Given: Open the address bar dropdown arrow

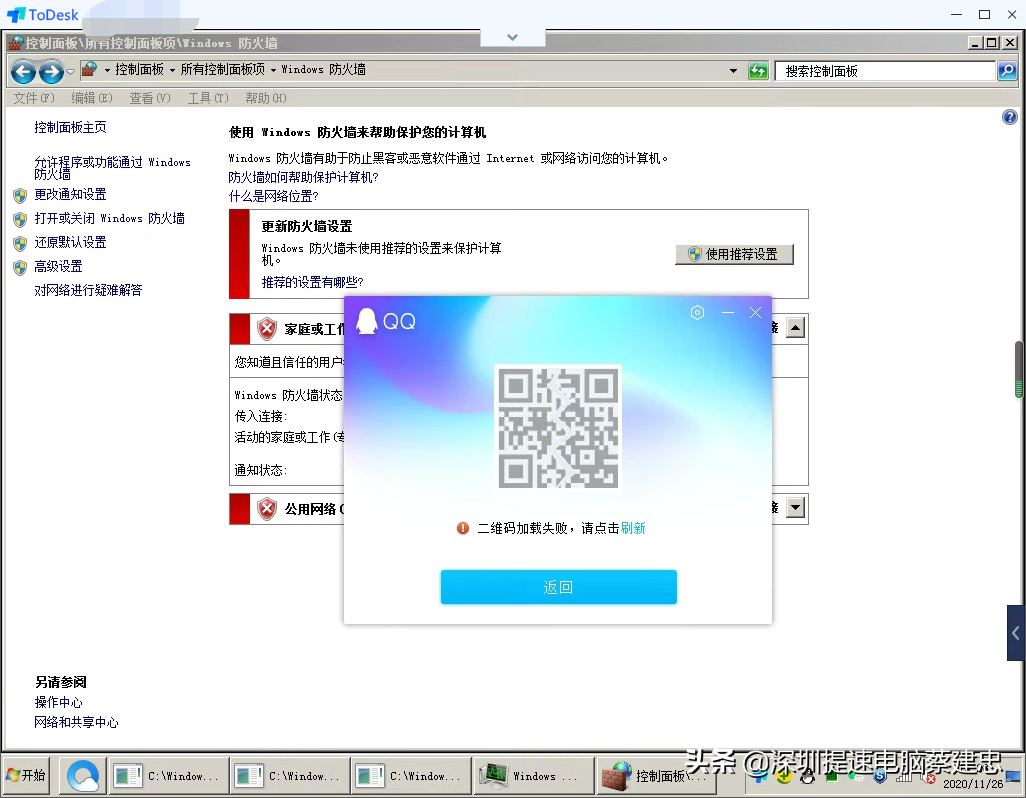Looking at the screenshot, I should click(733, 70).
